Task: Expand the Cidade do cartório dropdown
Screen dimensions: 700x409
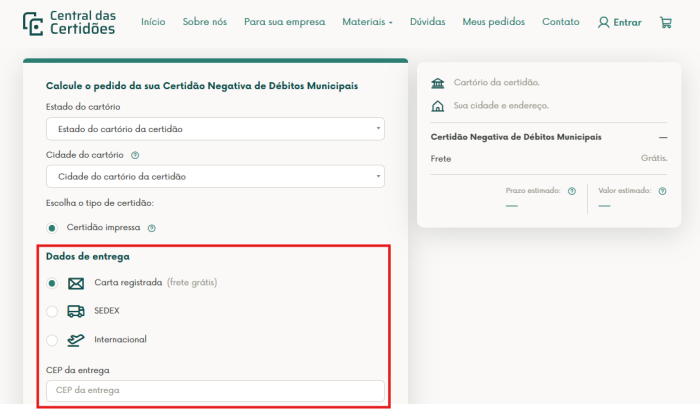Action: point(215,177)
